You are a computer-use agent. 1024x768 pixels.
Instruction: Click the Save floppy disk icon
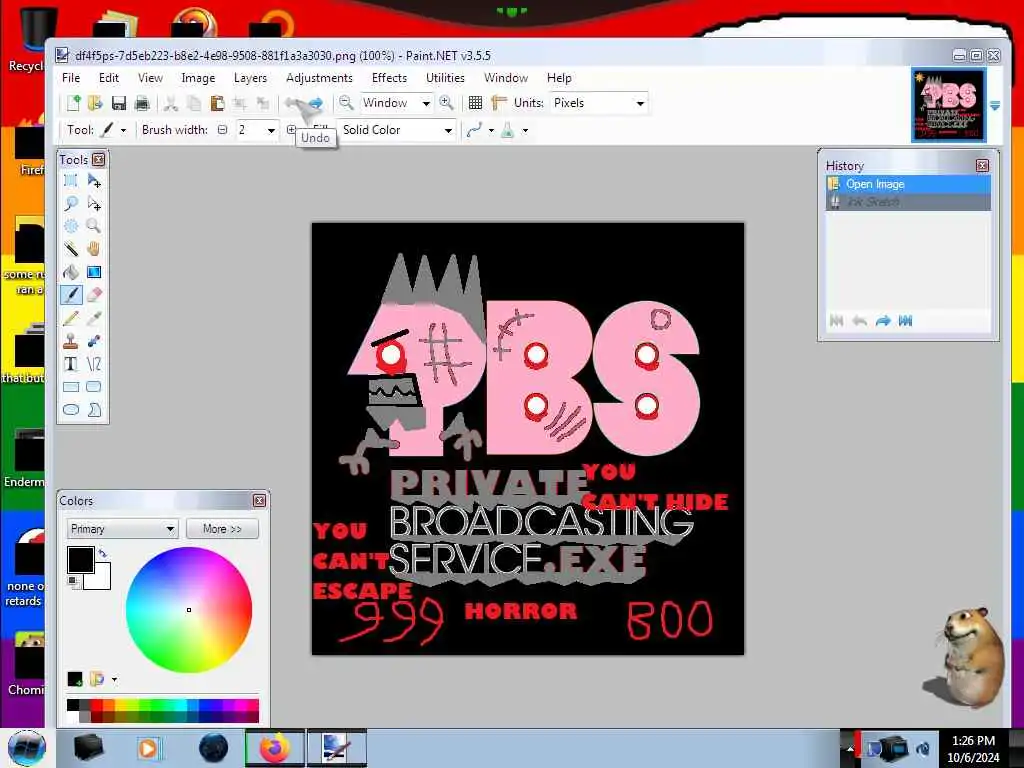pos(119,103)
